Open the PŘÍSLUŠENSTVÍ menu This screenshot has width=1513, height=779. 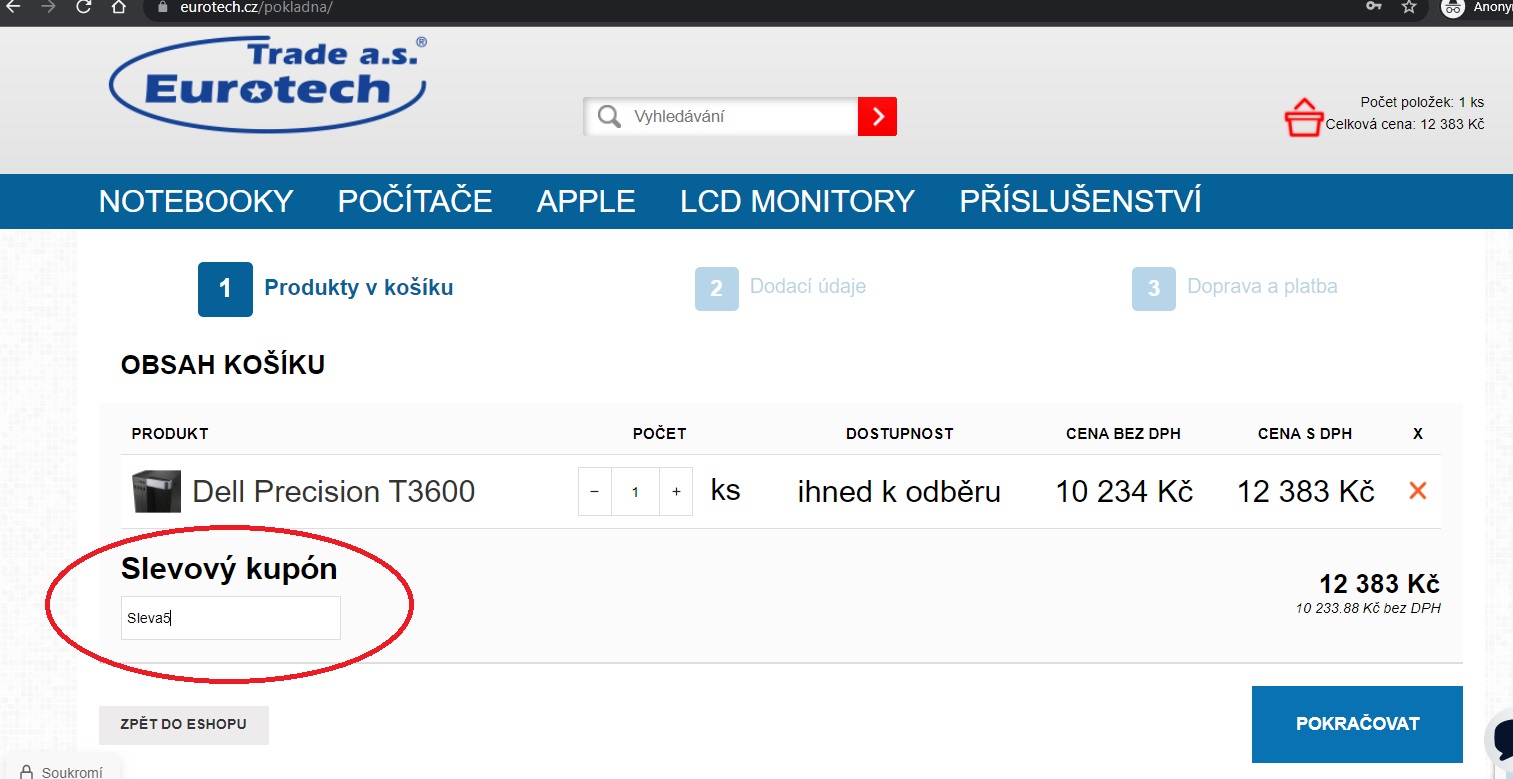pos(1080,201)
